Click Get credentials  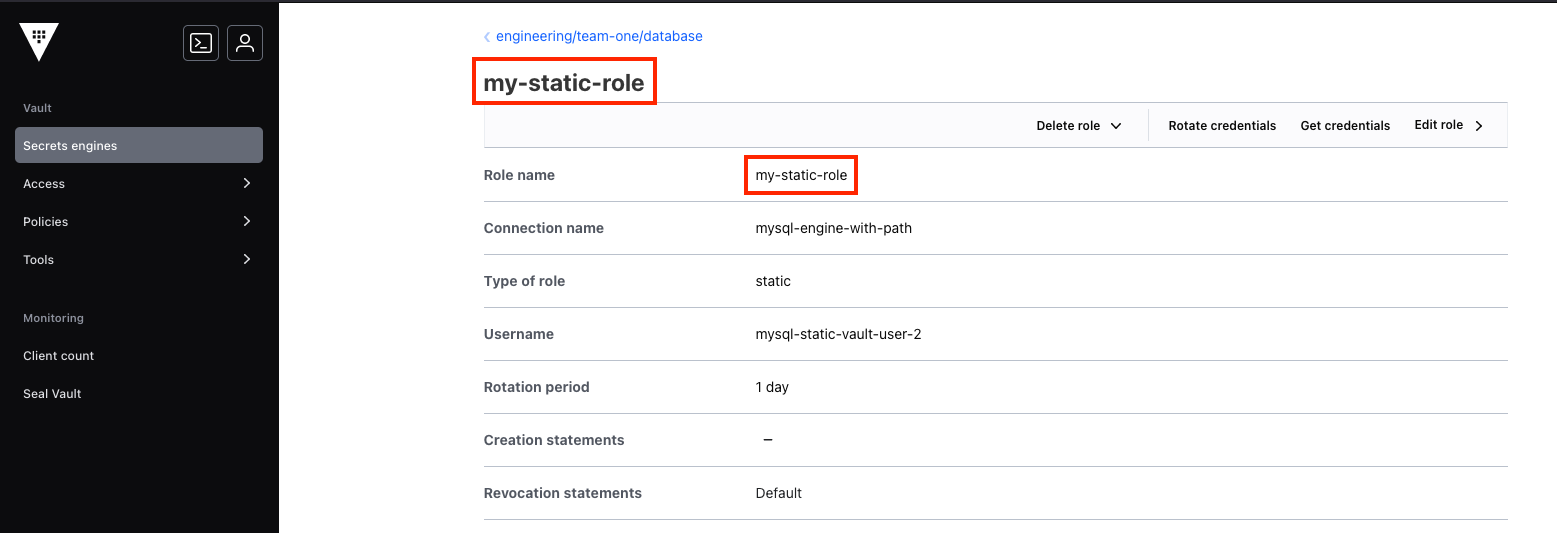tap(1345, 126)
